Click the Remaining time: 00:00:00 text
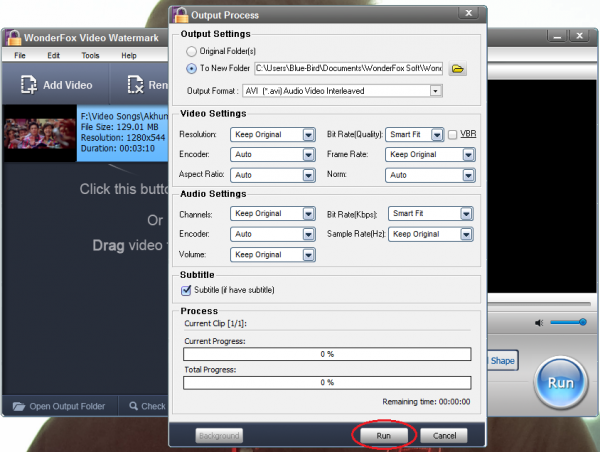The height and width of the screenshot is (452, 600). click(426, 401)
